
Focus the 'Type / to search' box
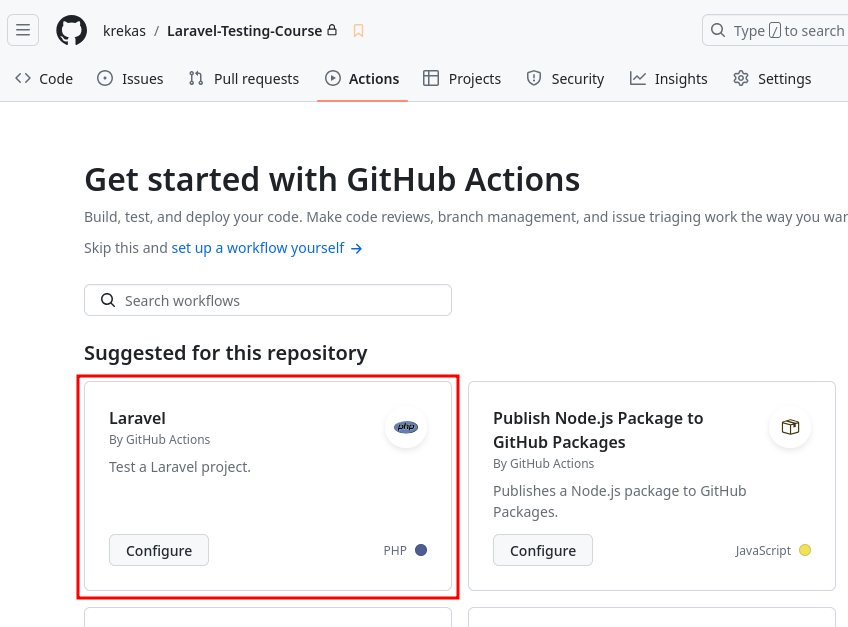pos(775,30)
